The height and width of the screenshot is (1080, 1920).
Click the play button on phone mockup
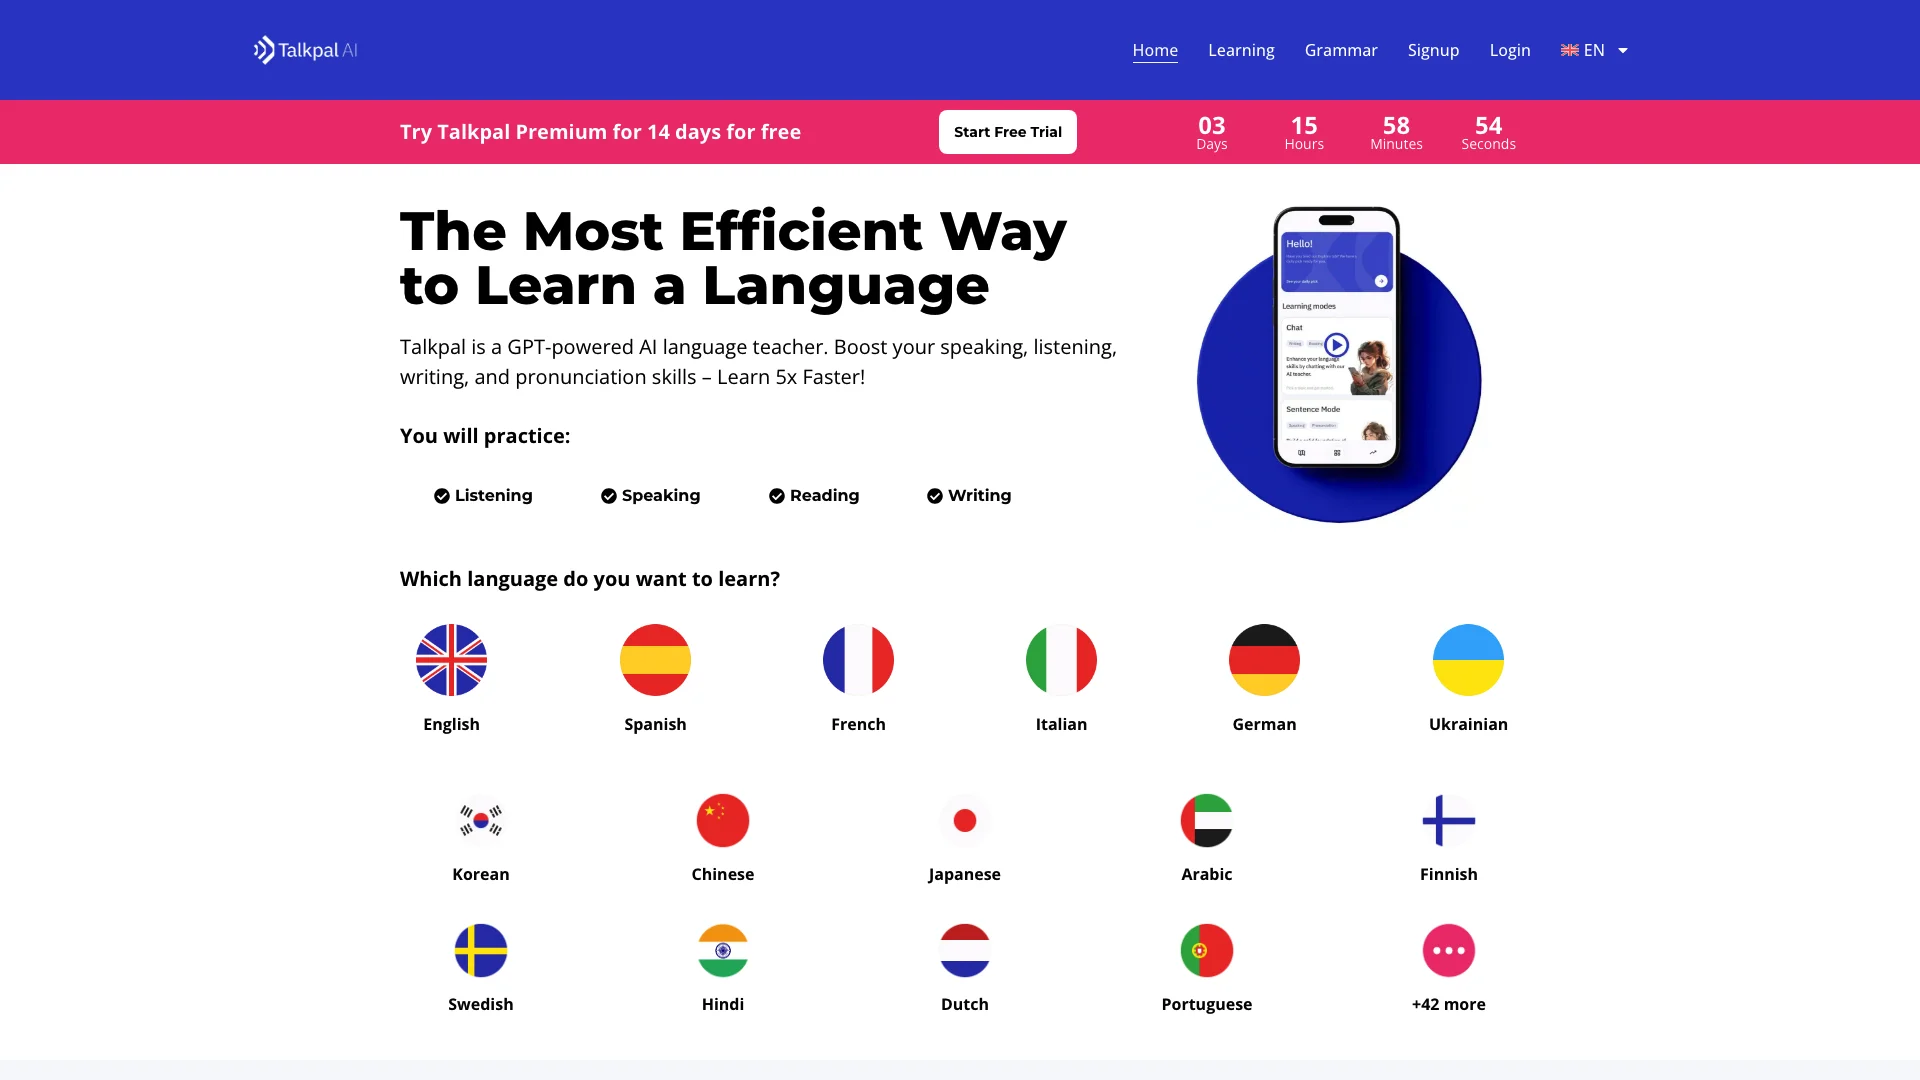click(1336, 344)
